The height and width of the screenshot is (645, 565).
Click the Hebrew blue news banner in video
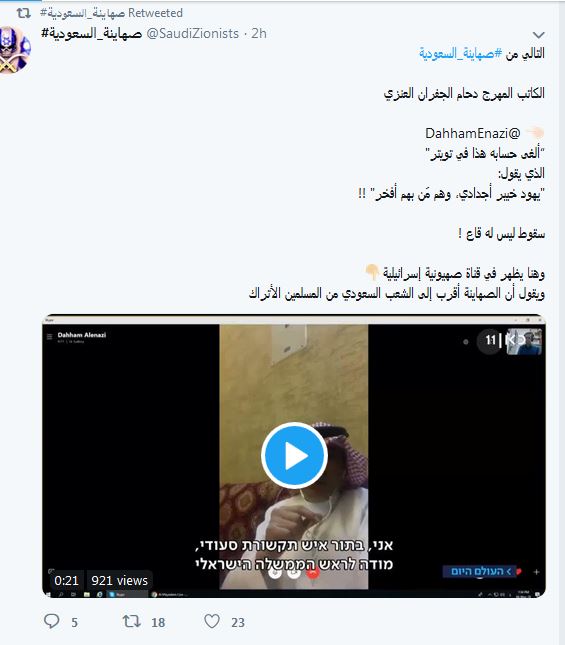point(480,571)
